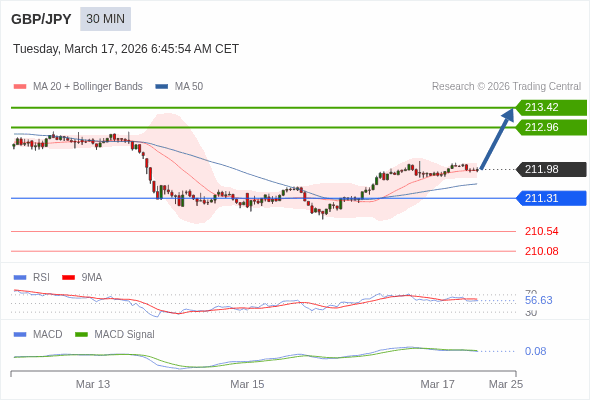This screenshot has height=400, width=590.
Task: Click the Mar 13 date axis label
Action: coord(93,384)
